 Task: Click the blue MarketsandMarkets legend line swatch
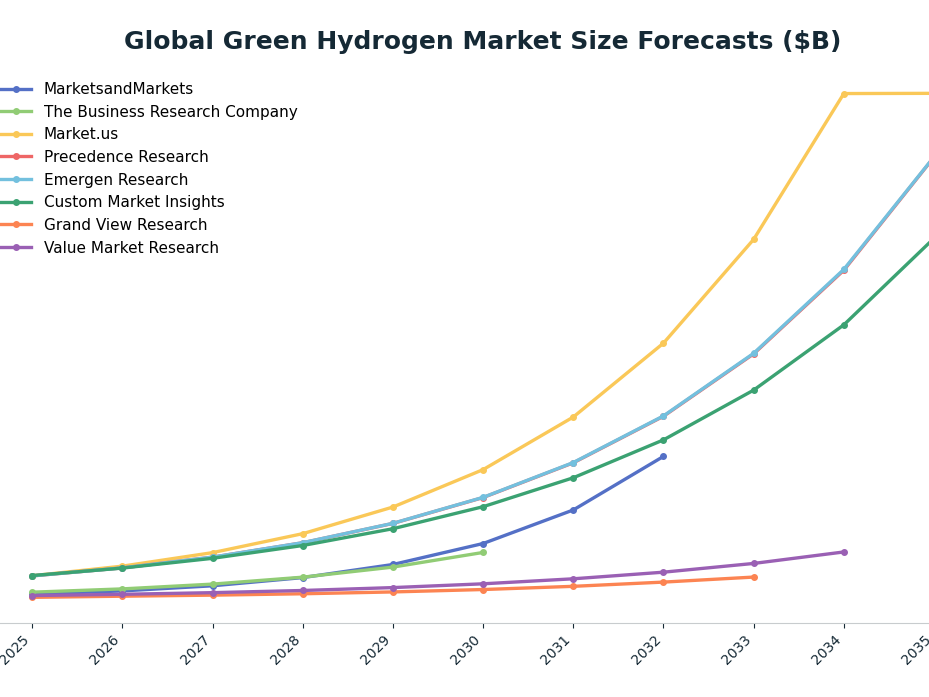point(17,89)
